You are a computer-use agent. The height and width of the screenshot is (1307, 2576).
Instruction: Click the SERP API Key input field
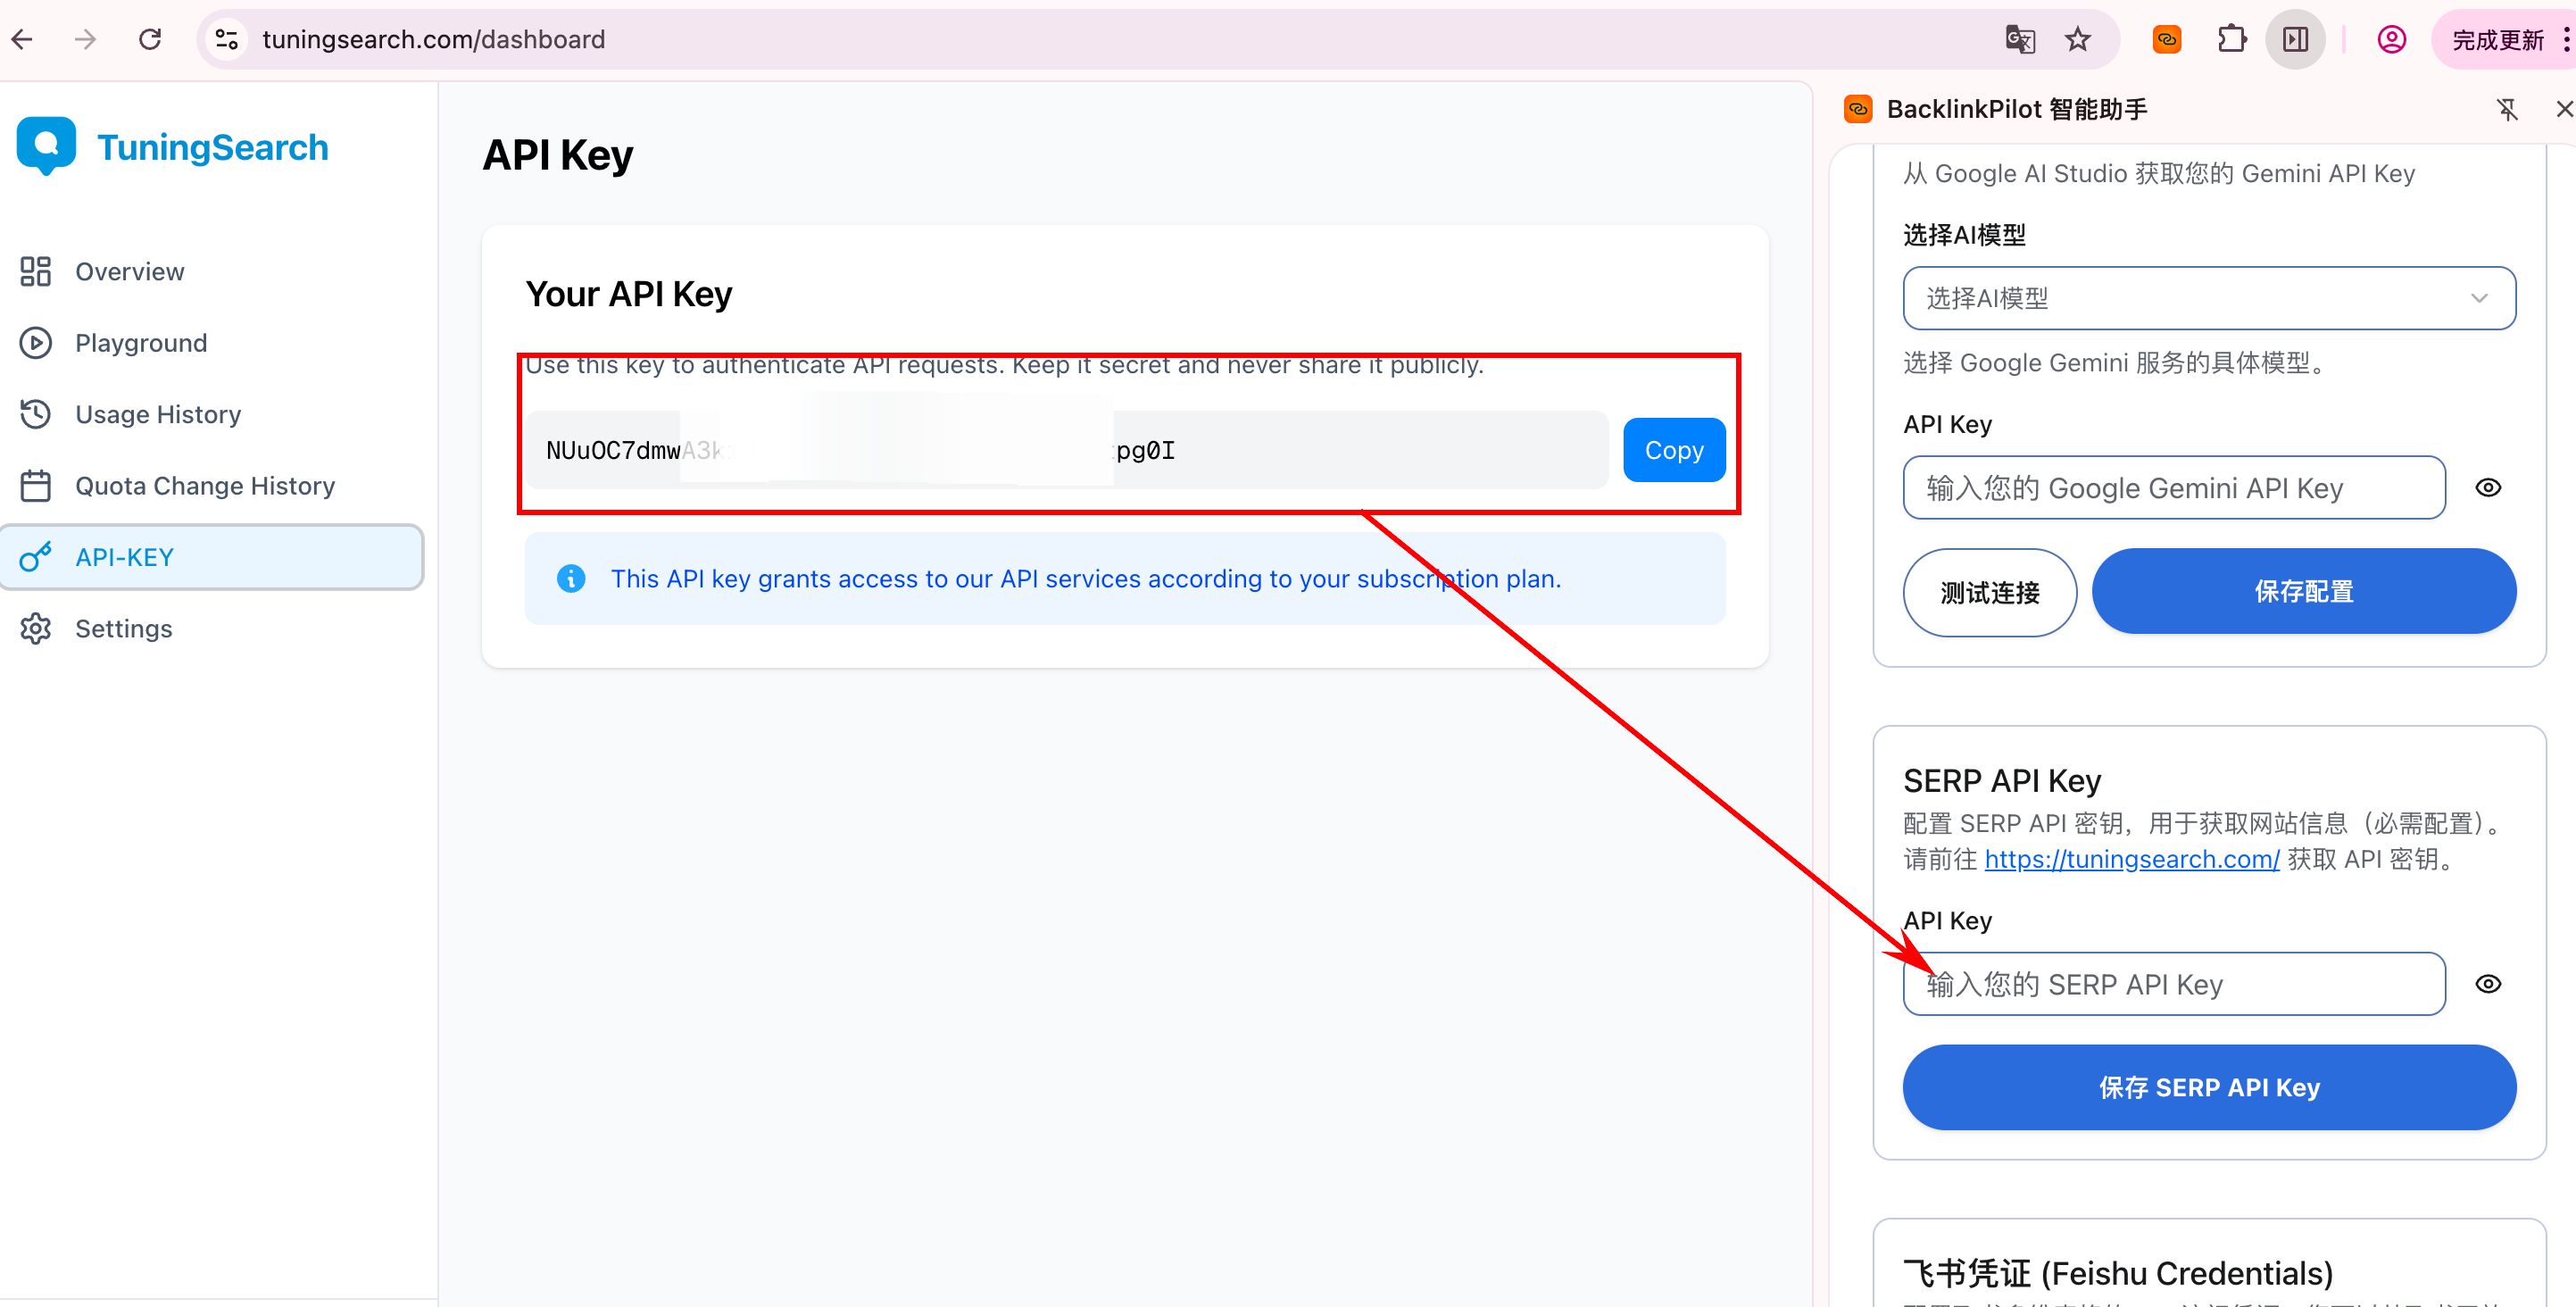[x=2174, y=984]
